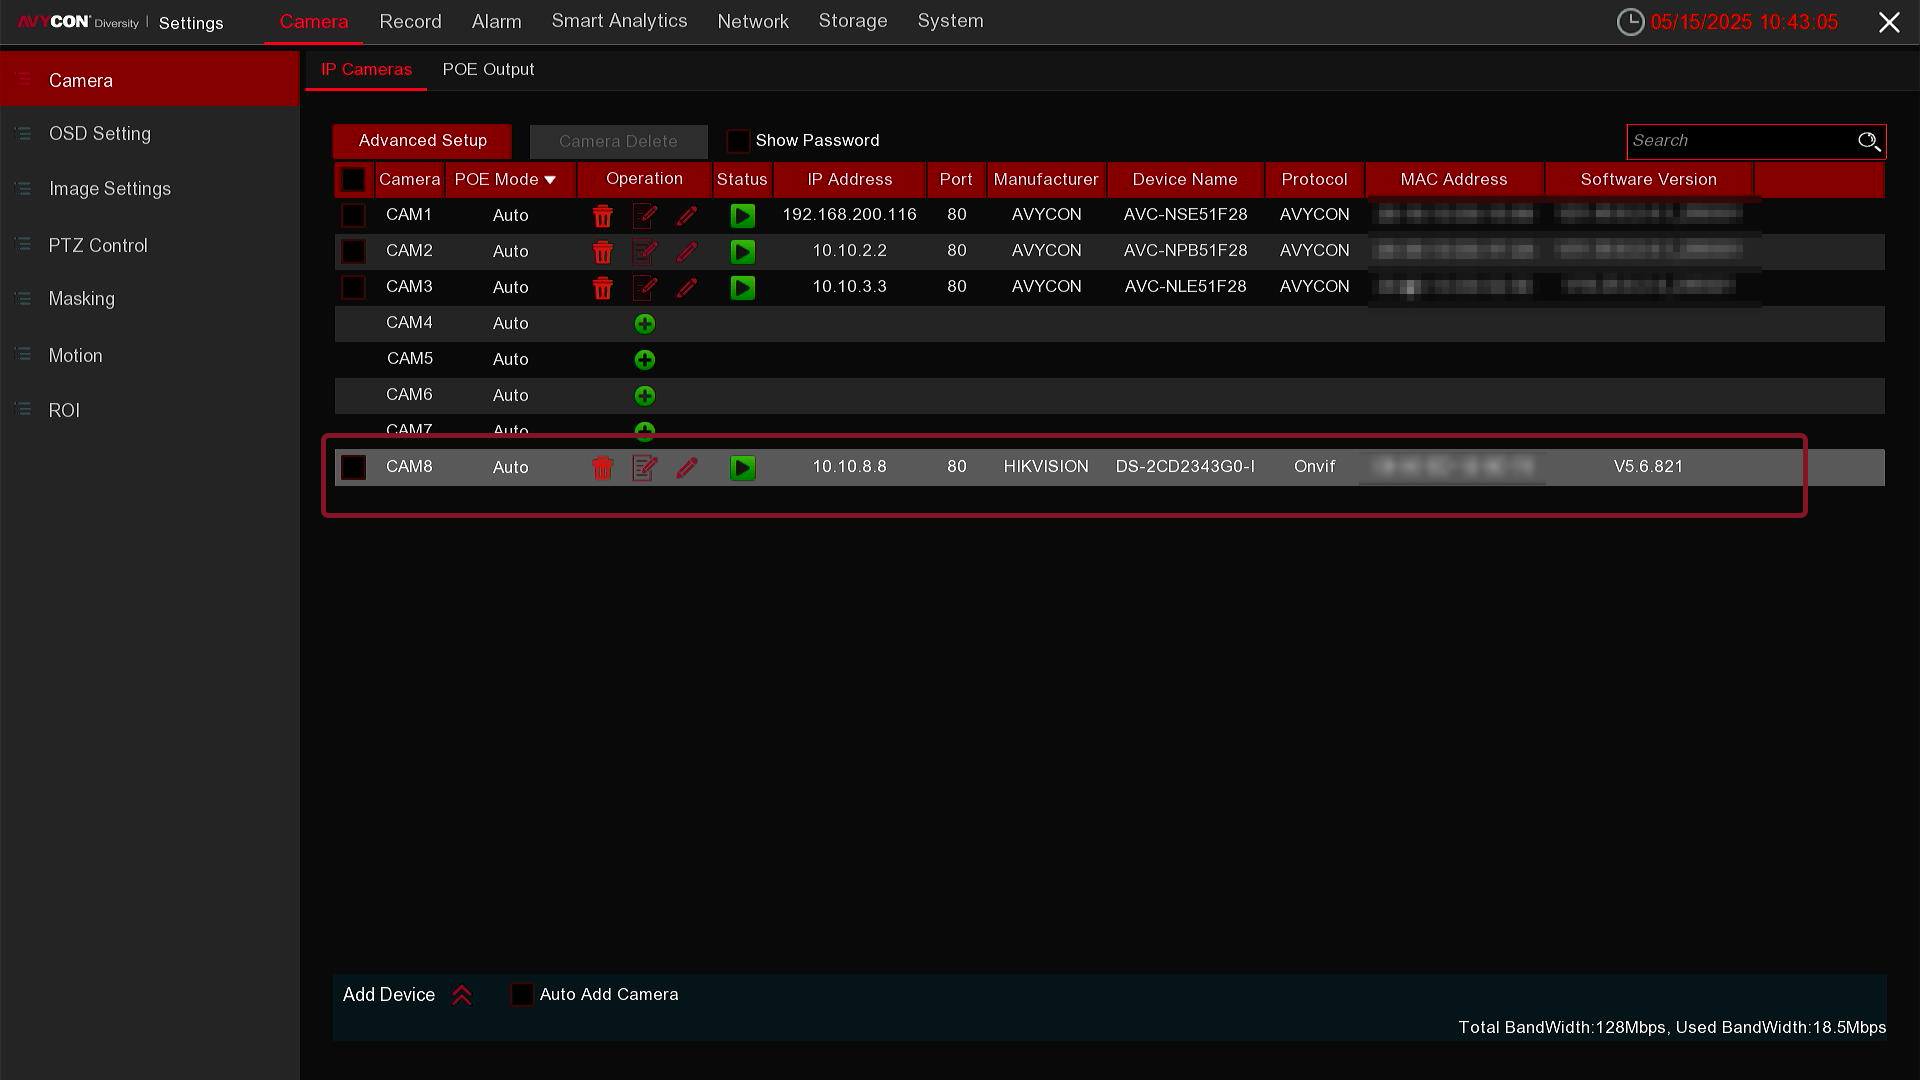Click the edit form icon for CAM2
1920x1080 pixels.
645,252
